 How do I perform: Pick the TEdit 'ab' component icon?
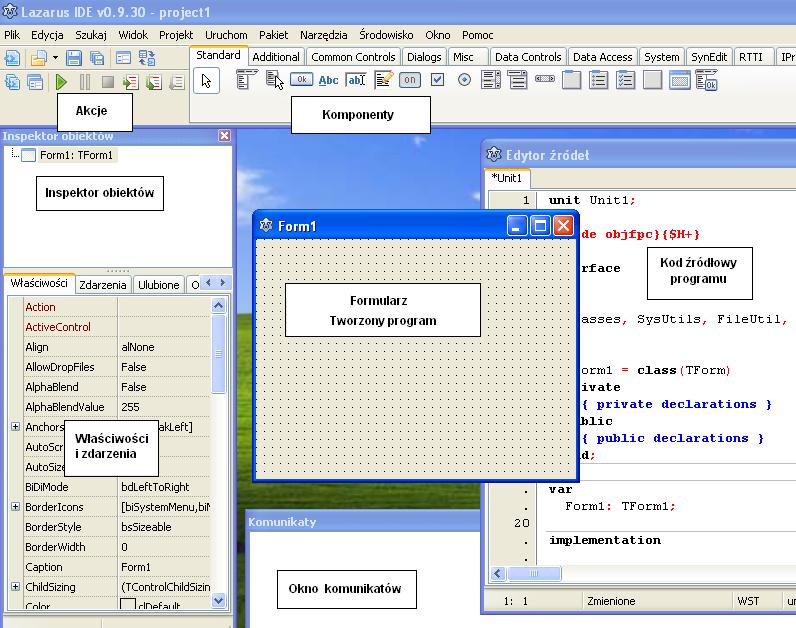pyautogui.click(x=356, y=80)
